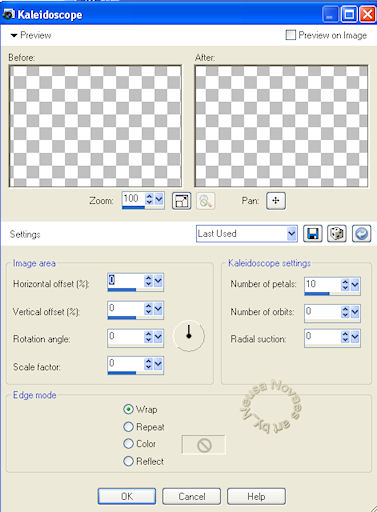Collapse the Preview section triangle
Image resolution: width=377 pixels, height=512 pixels.
pyautogui.click(x=14, y=35)
